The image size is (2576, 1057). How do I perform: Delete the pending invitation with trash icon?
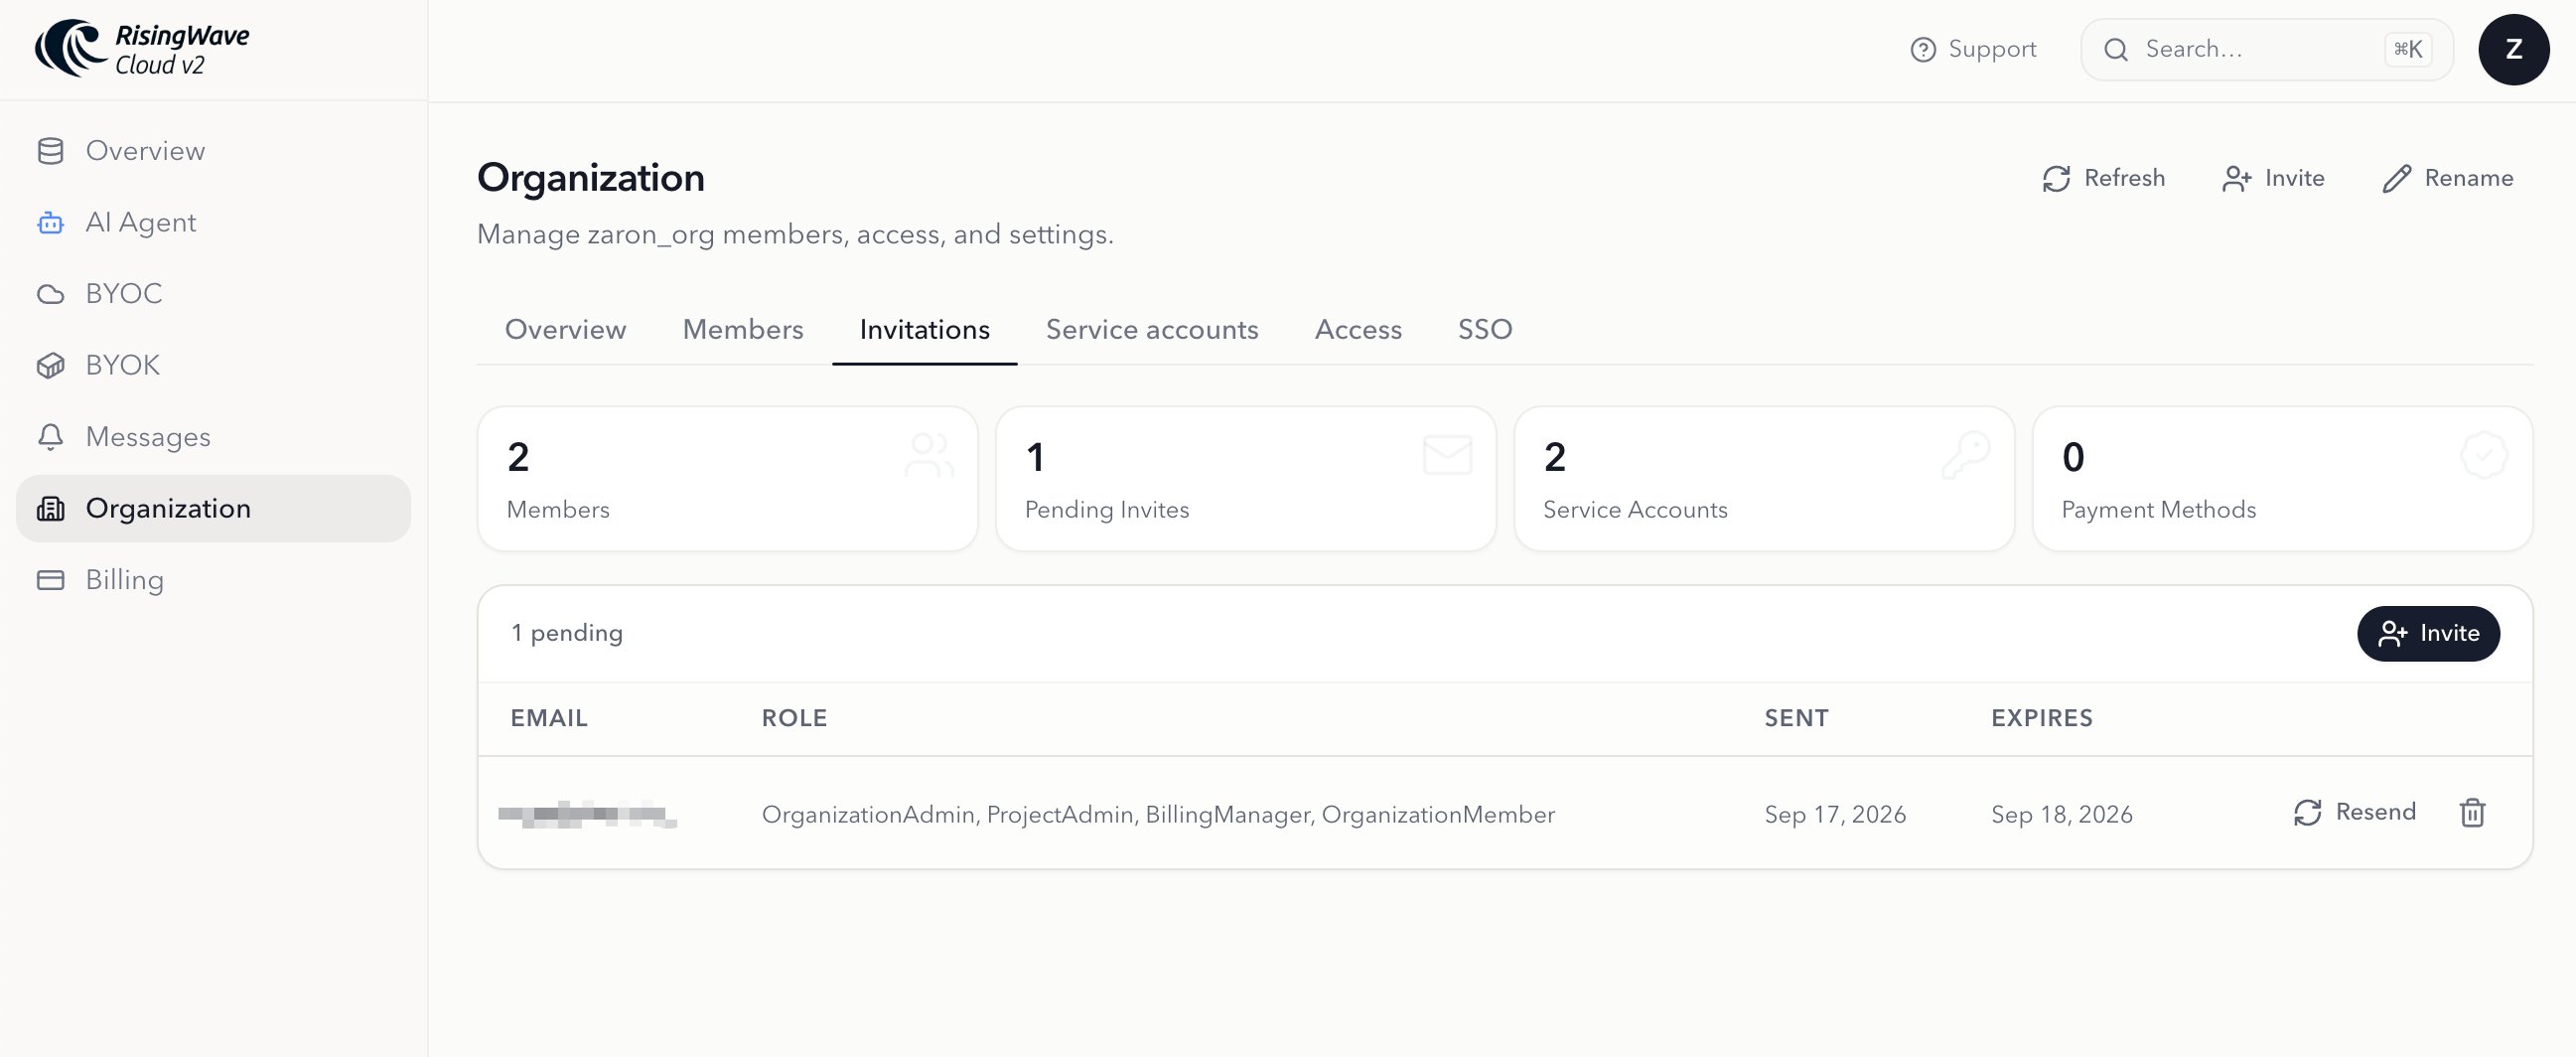point(2472,813)
